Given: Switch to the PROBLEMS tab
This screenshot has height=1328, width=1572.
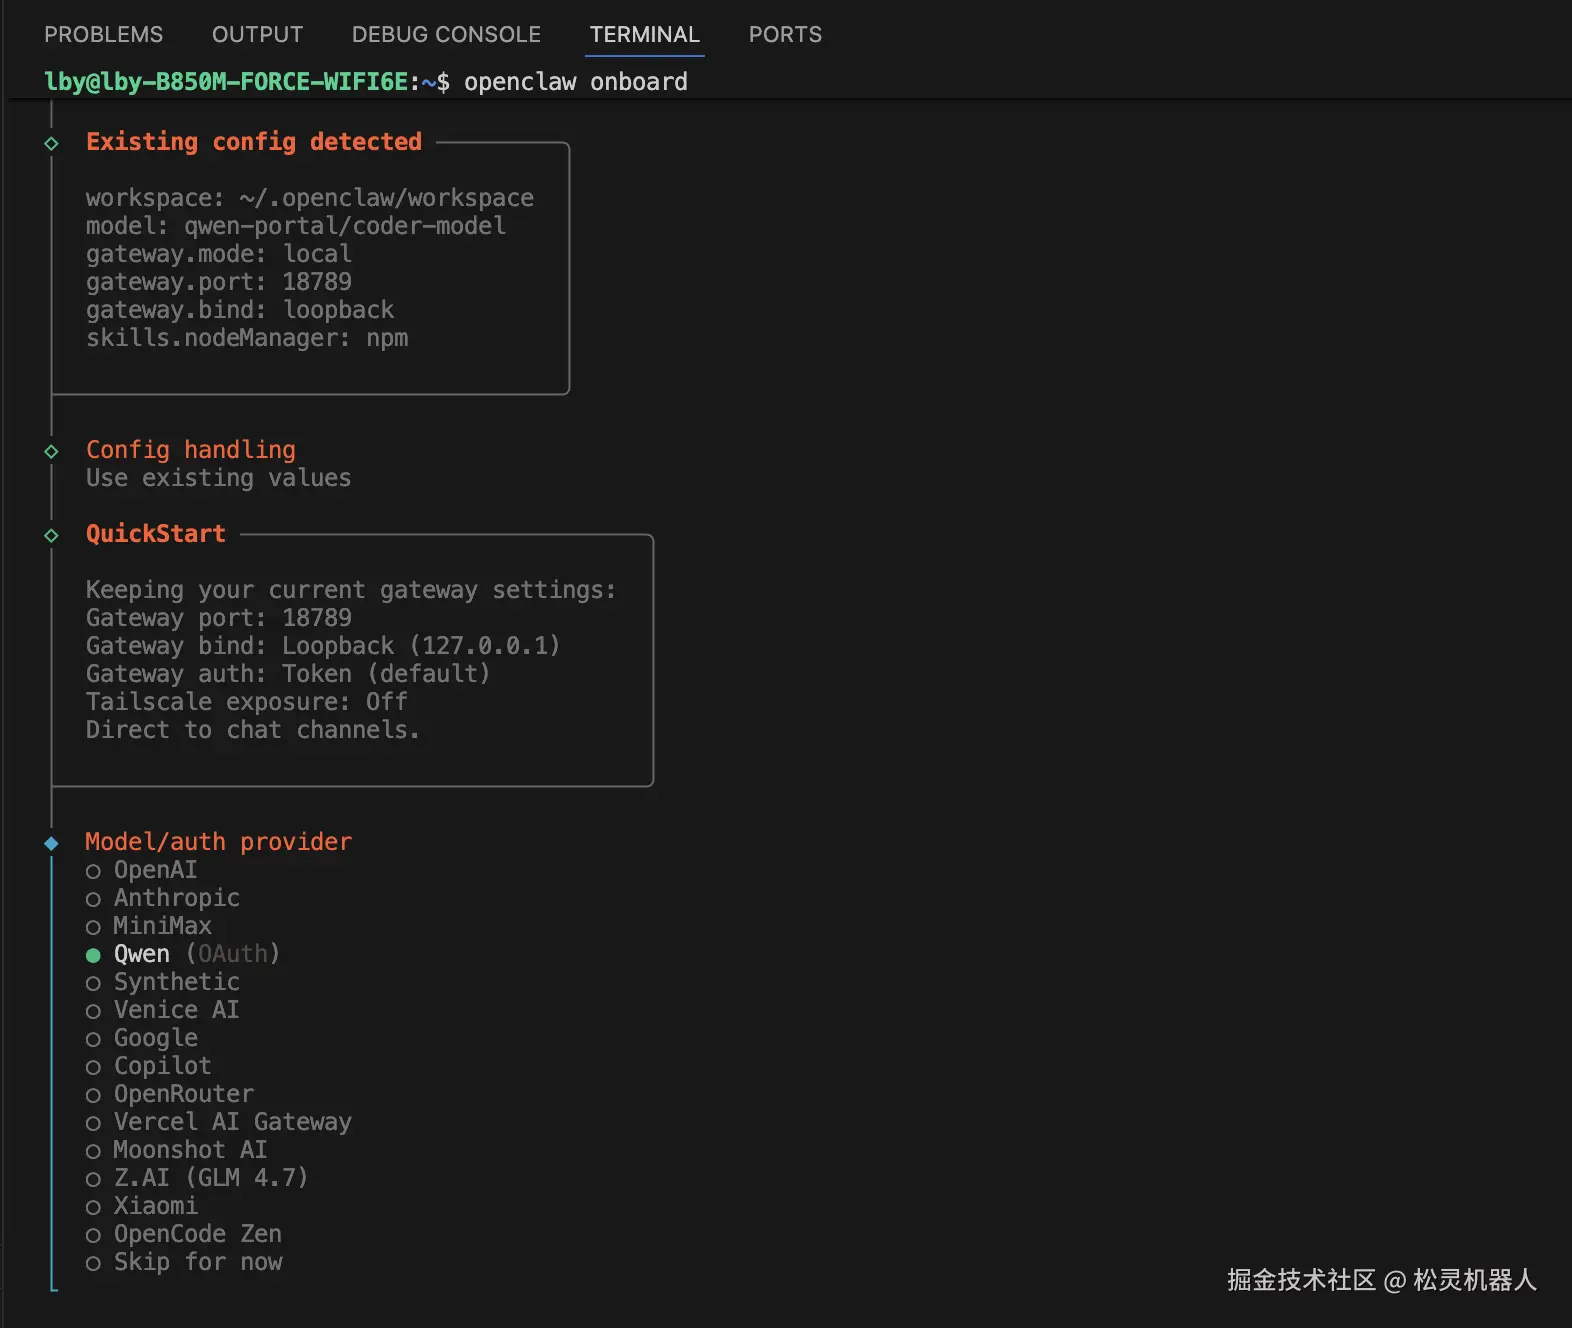Looking at the screenshot, I should [x=103, y=35].
